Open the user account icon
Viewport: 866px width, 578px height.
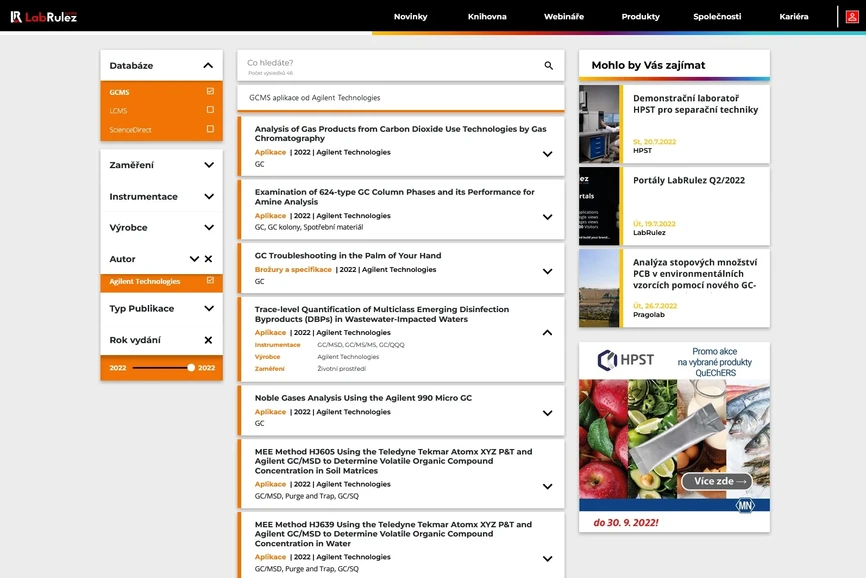click(852, 16)
